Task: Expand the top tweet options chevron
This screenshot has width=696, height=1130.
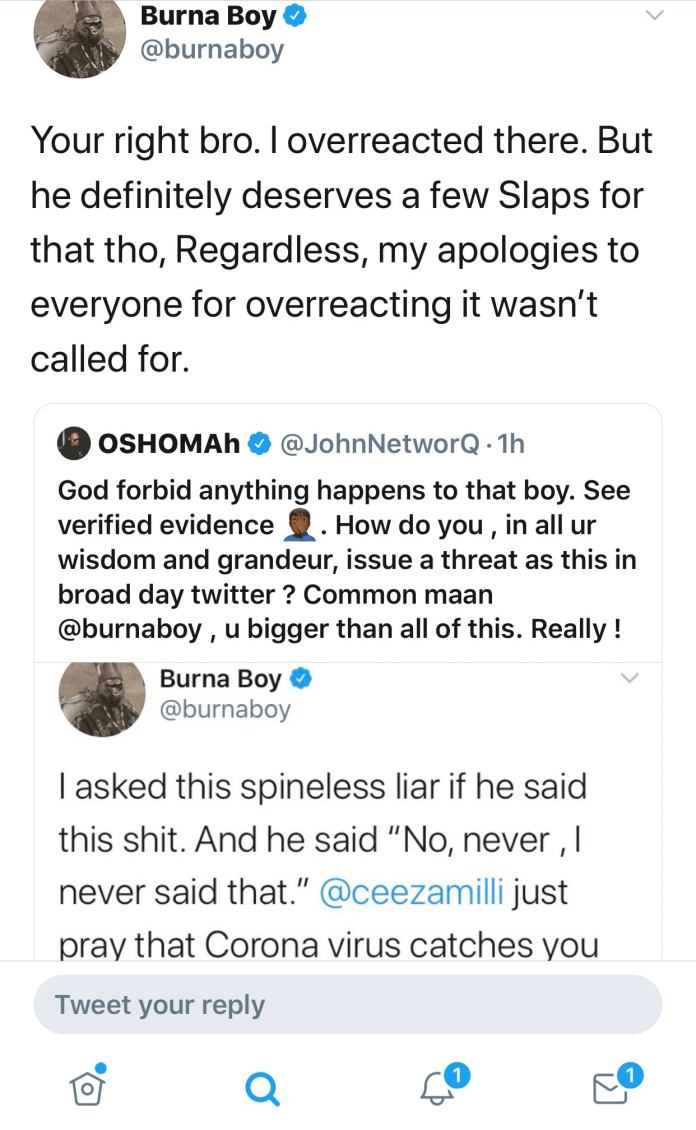Action: click(x=654, y=15)
